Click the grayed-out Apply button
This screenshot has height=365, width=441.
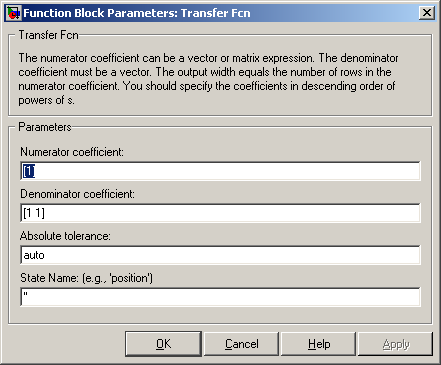[396, 344]
